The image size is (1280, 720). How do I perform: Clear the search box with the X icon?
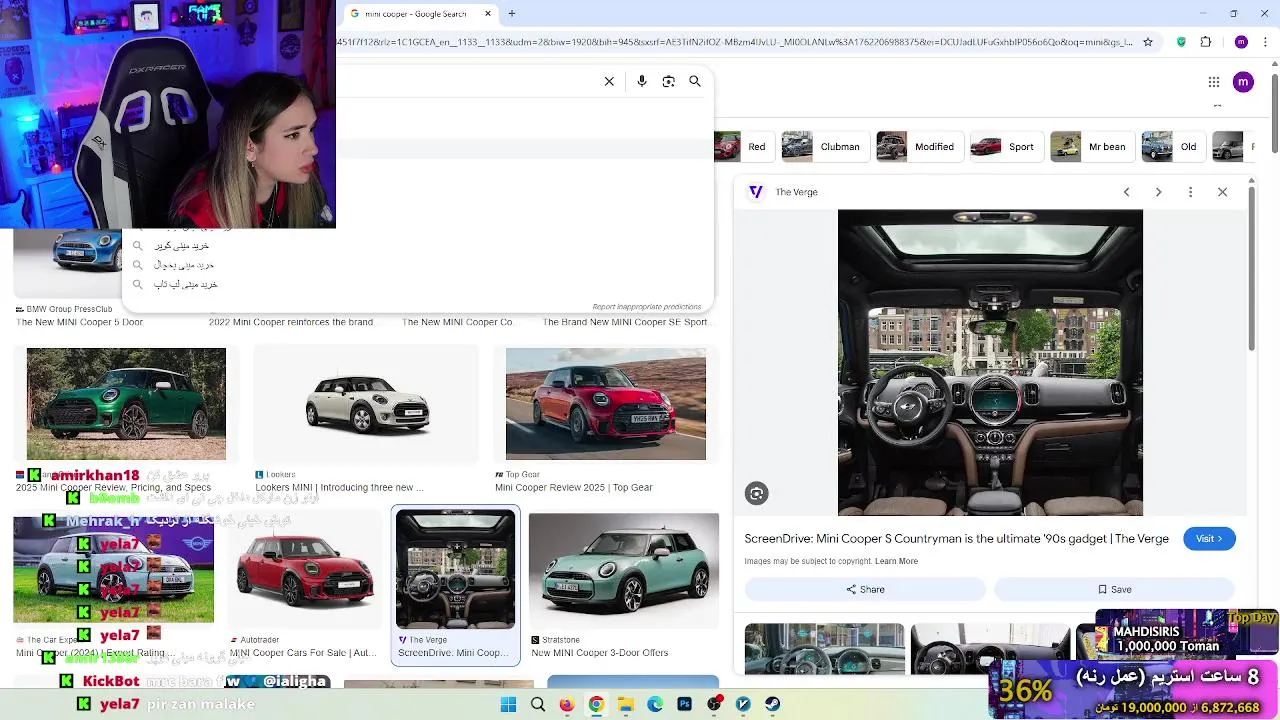pyautogui.click(x=609, y=81)
